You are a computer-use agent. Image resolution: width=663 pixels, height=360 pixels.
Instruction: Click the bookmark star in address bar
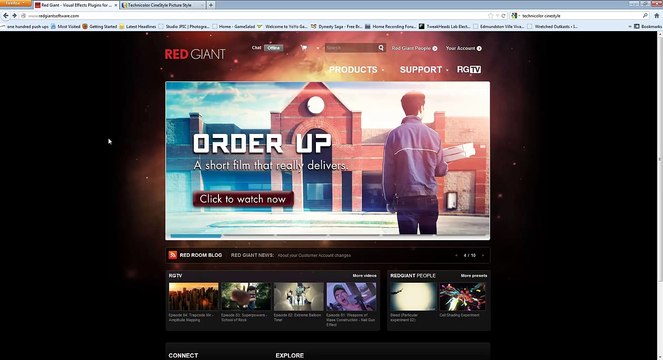[x=490, y=16]
